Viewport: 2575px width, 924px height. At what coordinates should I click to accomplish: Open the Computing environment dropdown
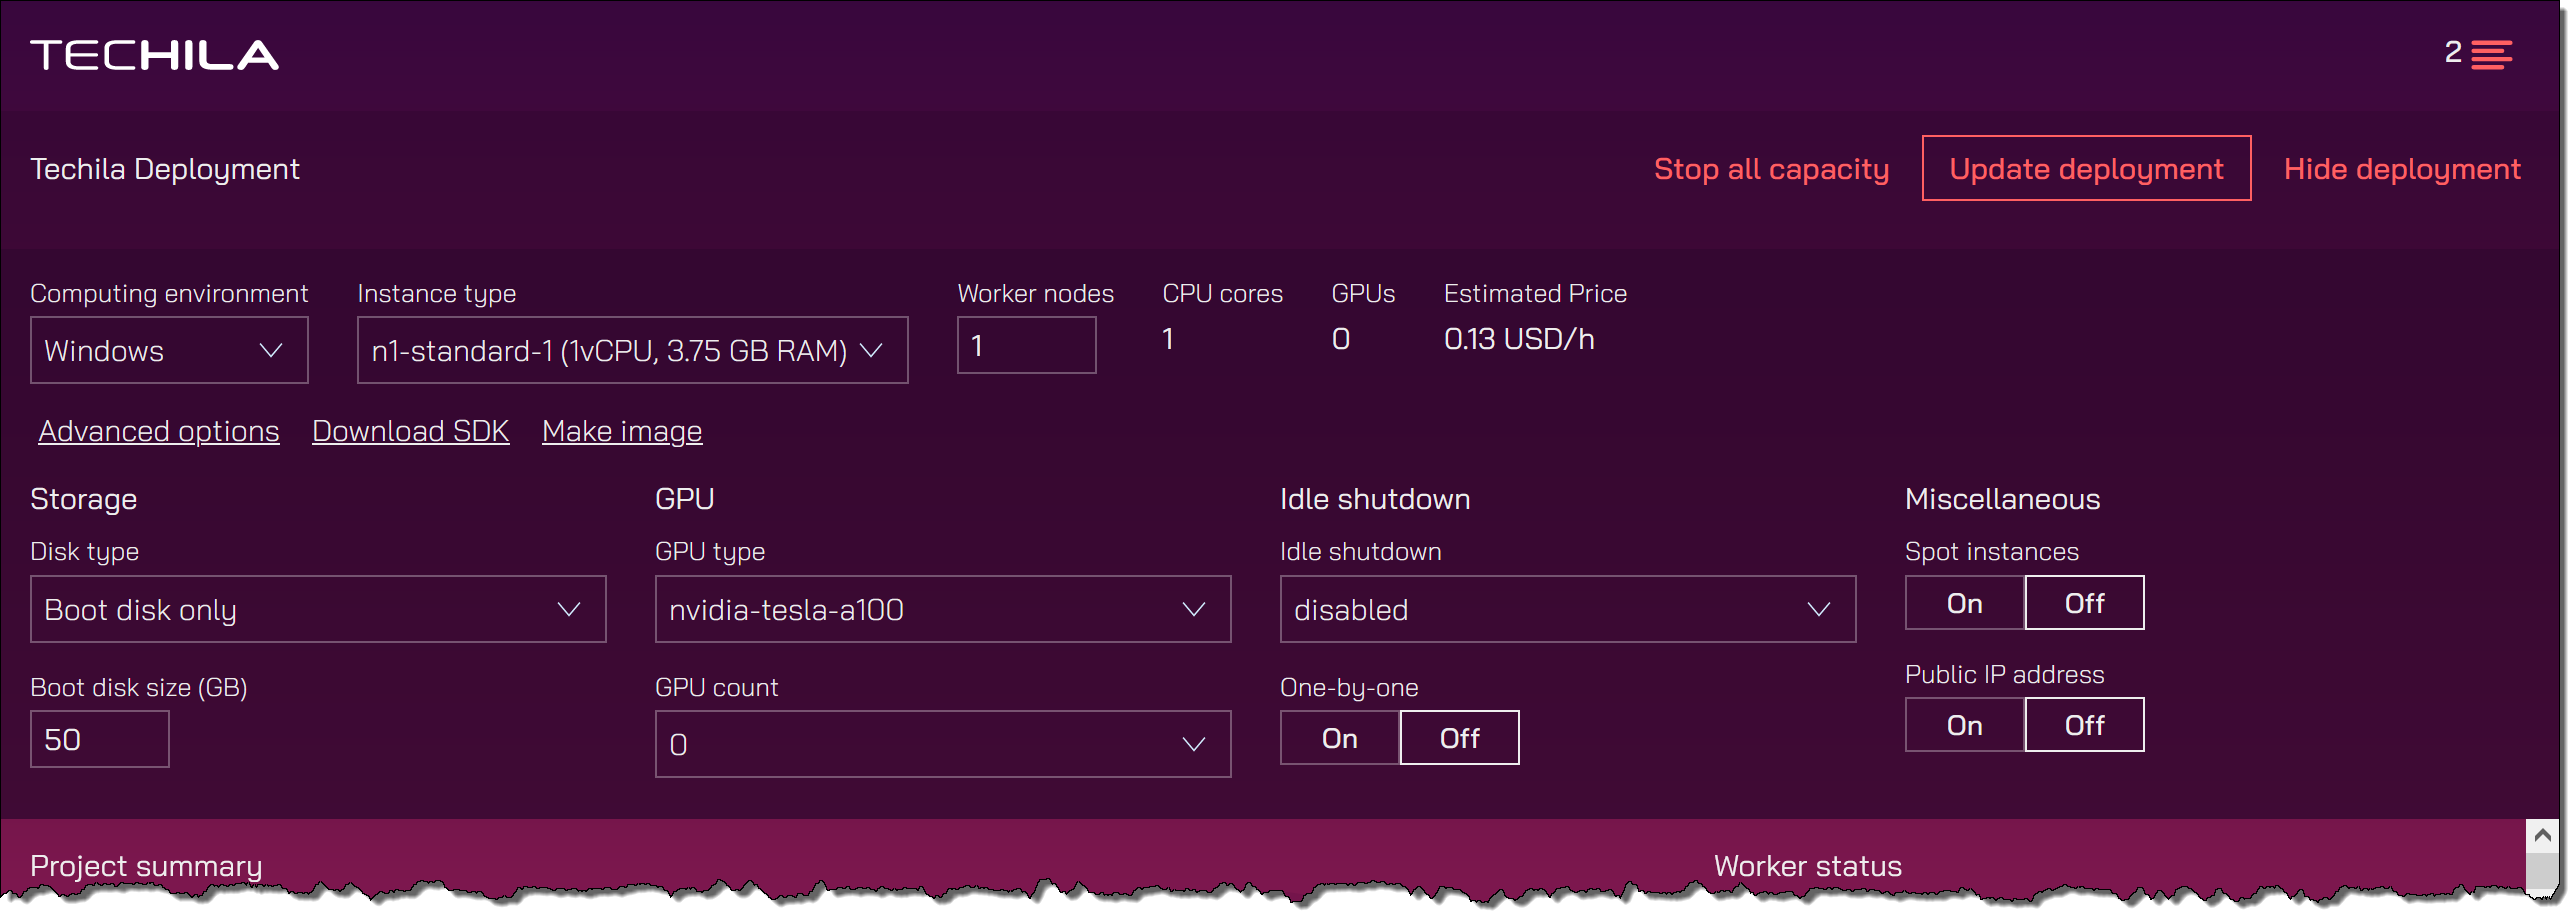169,350
